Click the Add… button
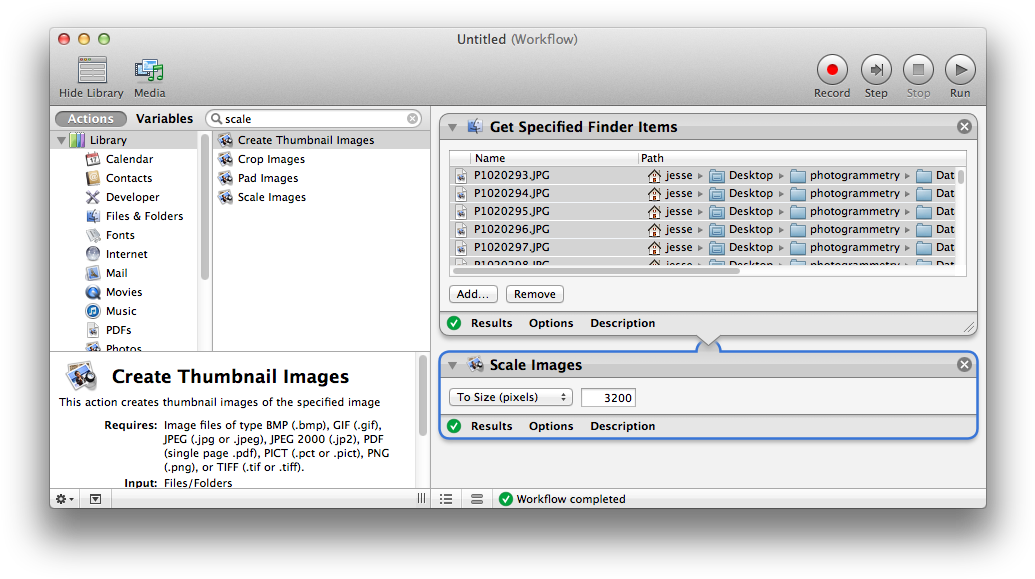Image resolution: width=1035 pixels, height=579 pixels. [473, 294]
